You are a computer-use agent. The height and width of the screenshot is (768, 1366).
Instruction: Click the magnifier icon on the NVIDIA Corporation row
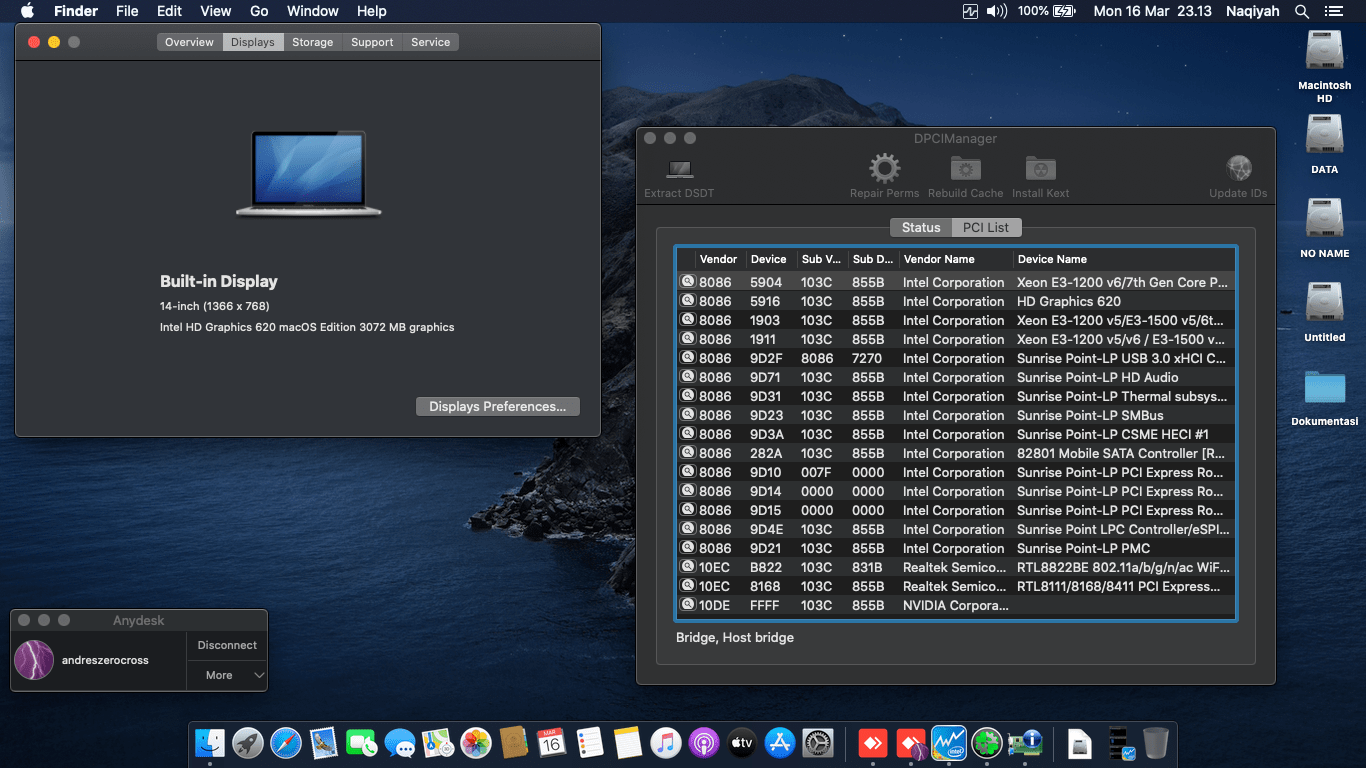pos(687,605)
